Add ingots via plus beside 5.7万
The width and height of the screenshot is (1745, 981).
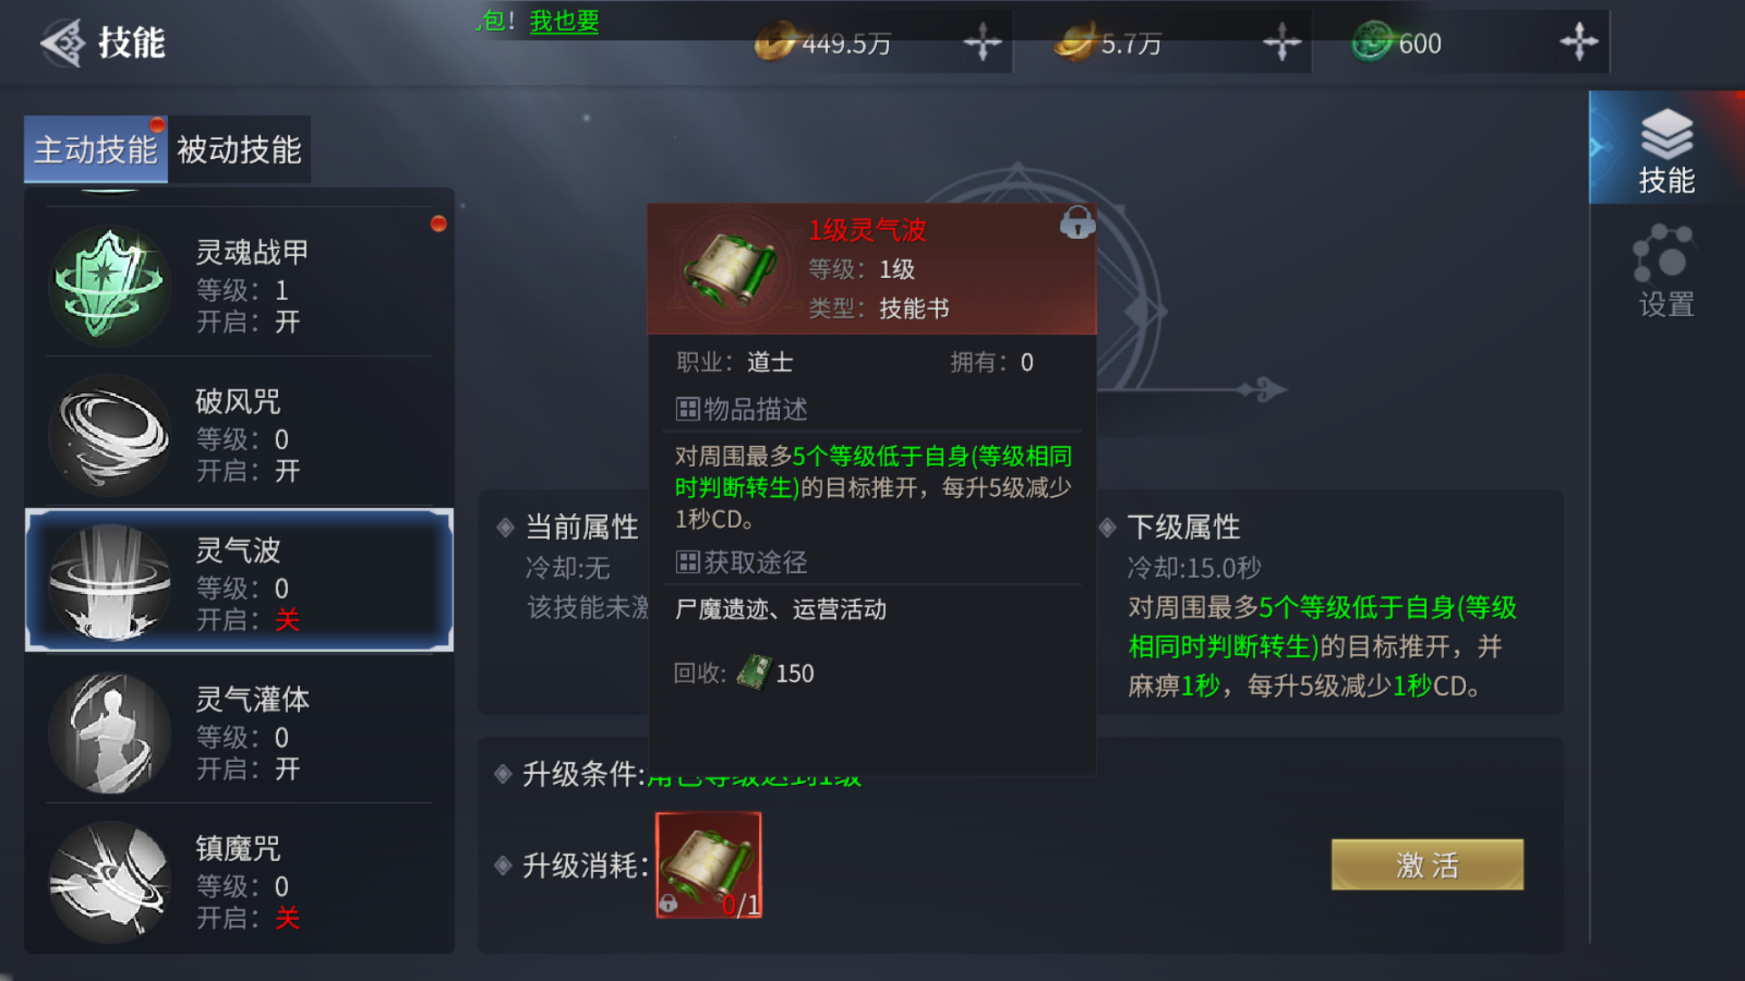click(1281, 42)
